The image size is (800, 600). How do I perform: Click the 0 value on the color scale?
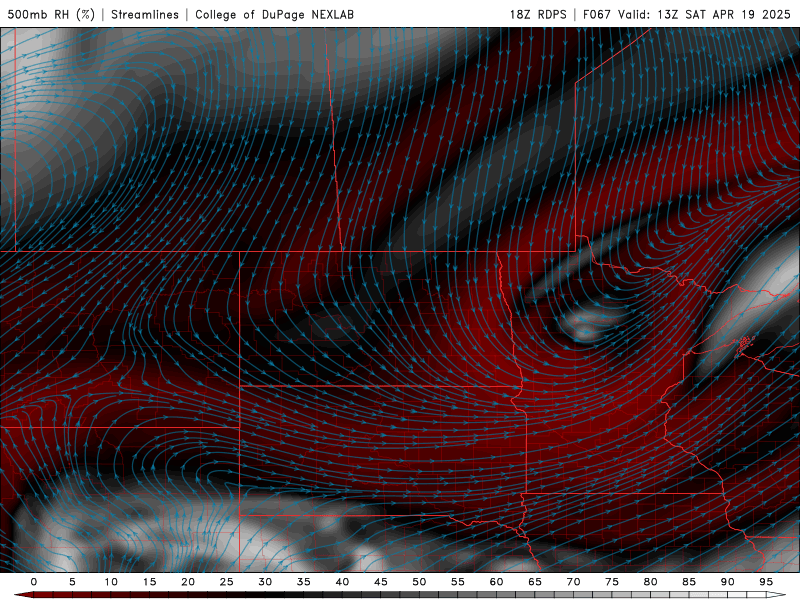[x=34, y=582]
